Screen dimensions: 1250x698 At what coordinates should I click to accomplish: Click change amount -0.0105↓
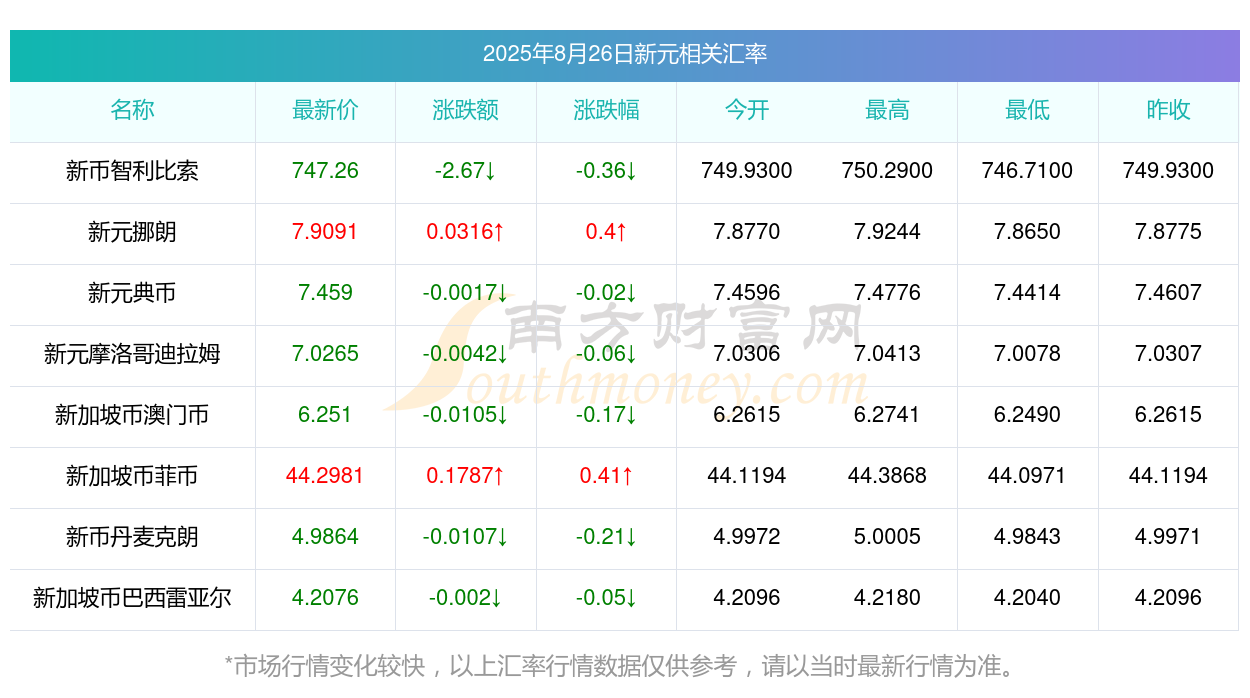click(x=466, y=415)
